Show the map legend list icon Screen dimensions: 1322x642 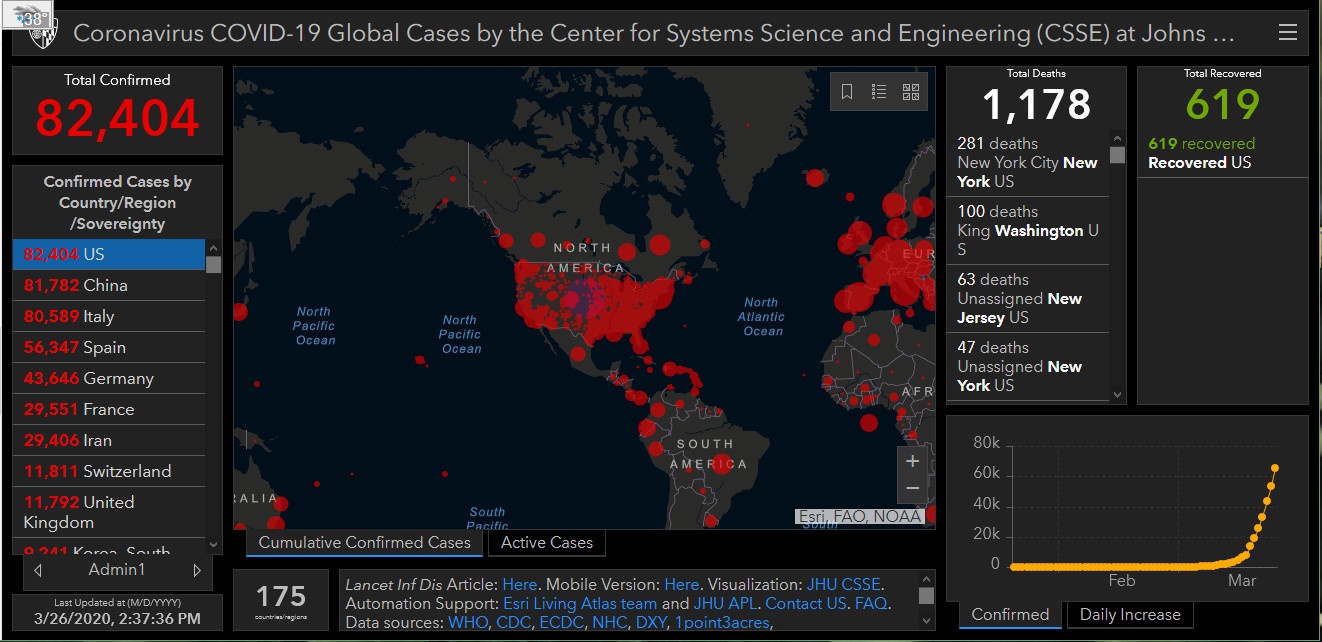[x=879, y=92]
